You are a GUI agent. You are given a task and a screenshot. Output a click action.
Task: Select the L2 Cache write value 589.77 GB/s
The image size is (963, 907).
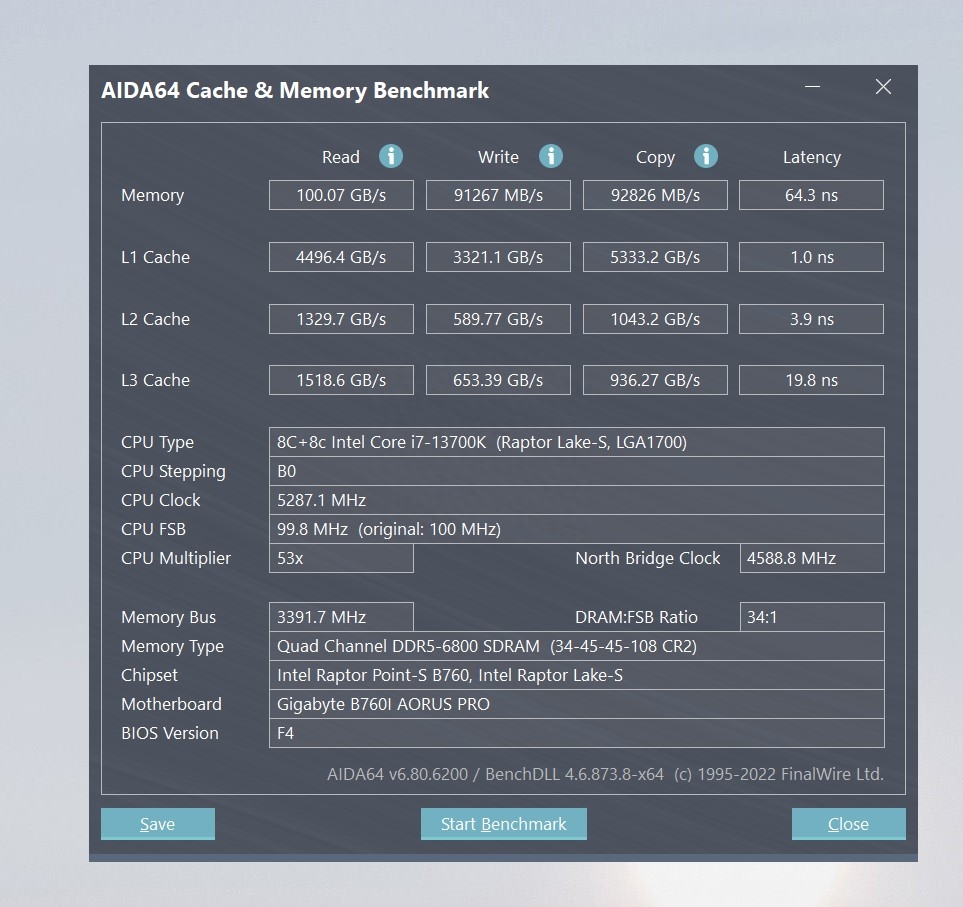498,319
